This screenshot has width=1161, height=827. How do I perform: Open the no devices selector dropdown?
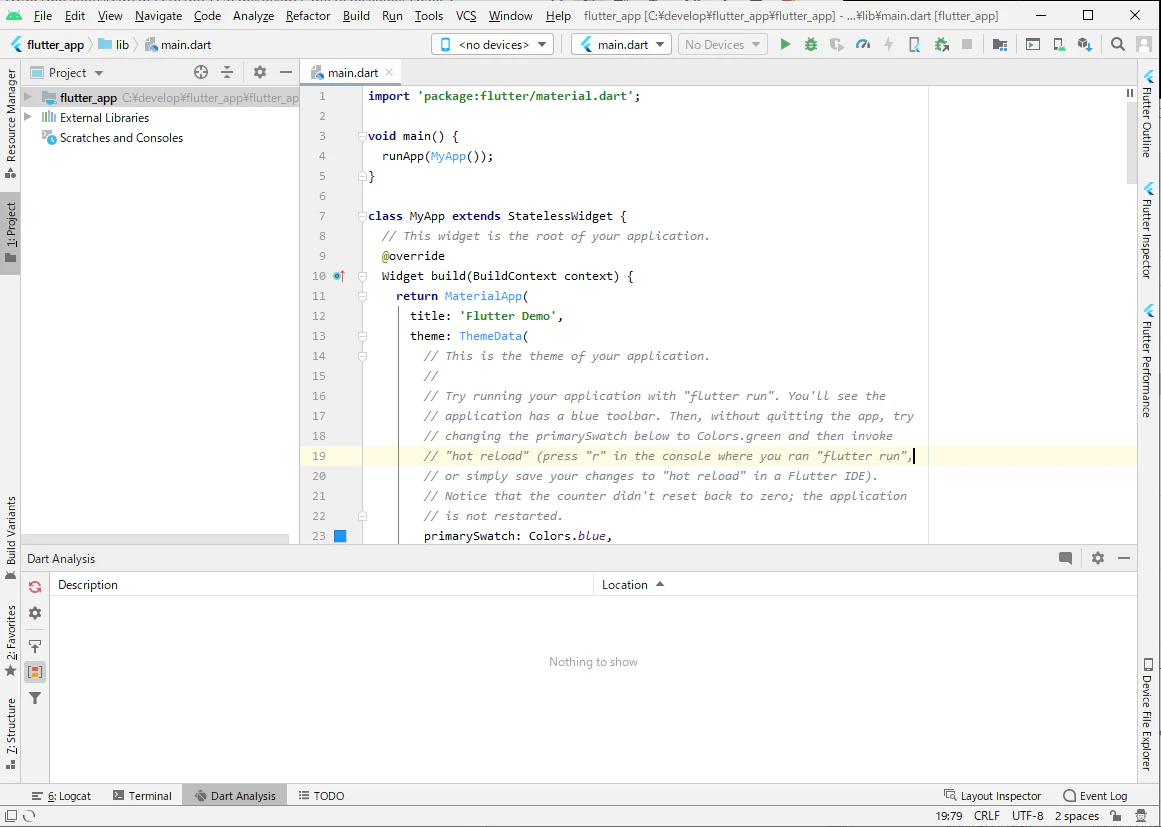[x=492, y=44]
